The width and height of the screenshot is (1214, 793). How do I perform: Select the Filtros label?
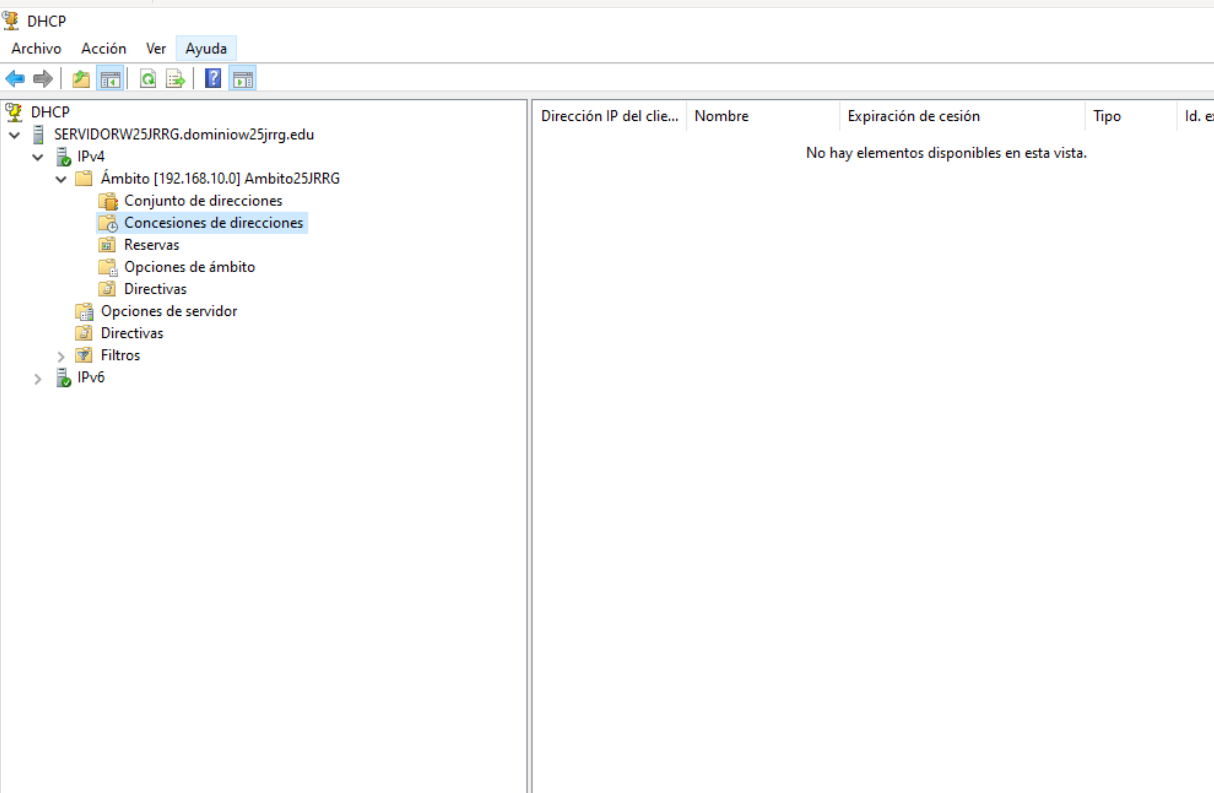pos(120,355)
